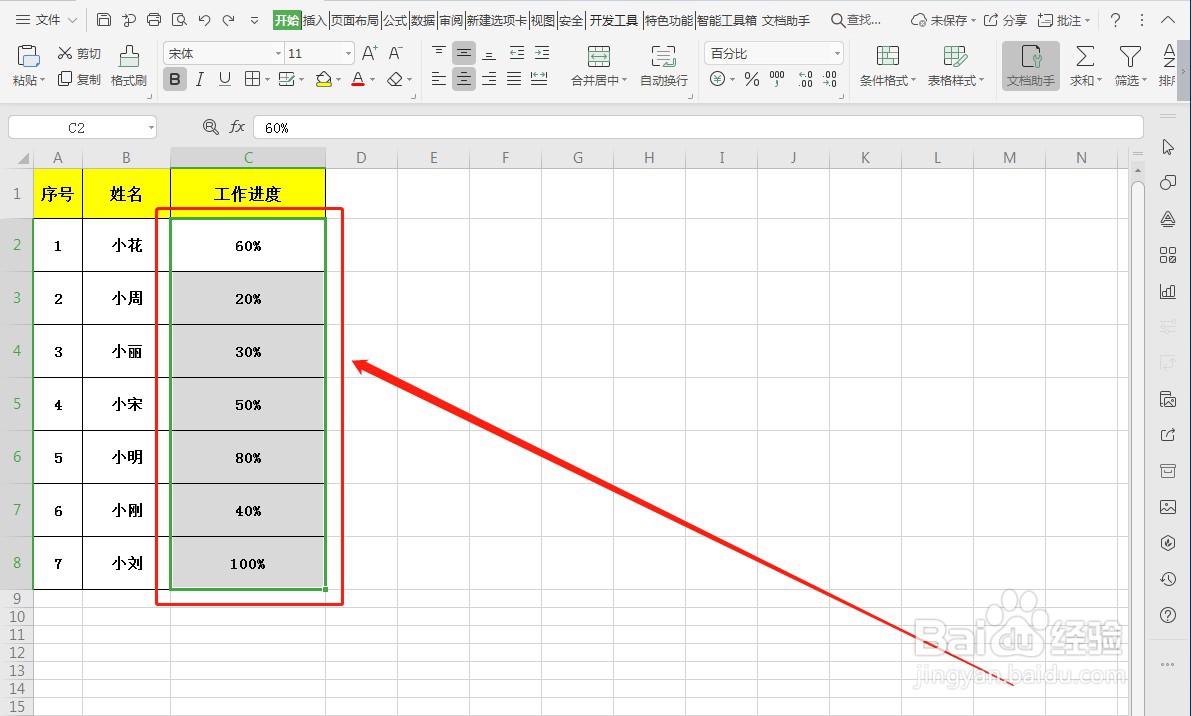The width and height of the screenshot is (1191, 716).
Task: Click the Save icon in quick access bar
Action: click(104, 20)
